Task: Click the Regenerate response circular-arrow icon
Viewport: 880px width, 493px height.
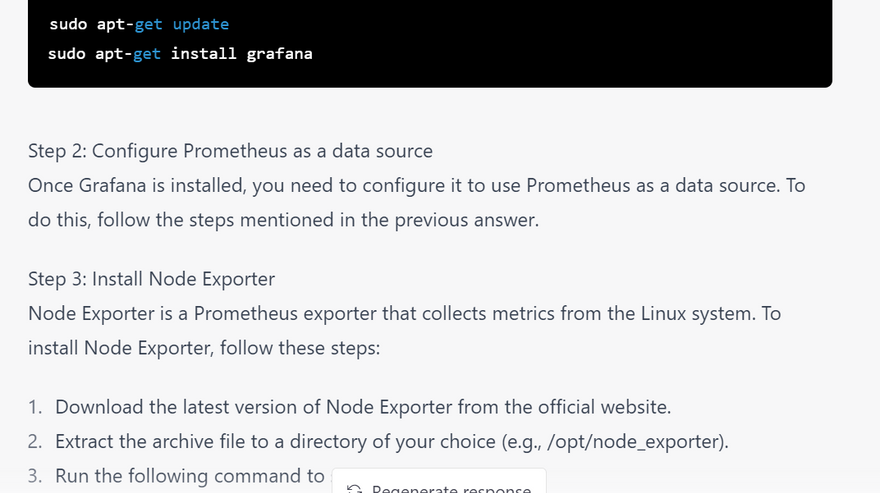Action: [x=354, y=489]
